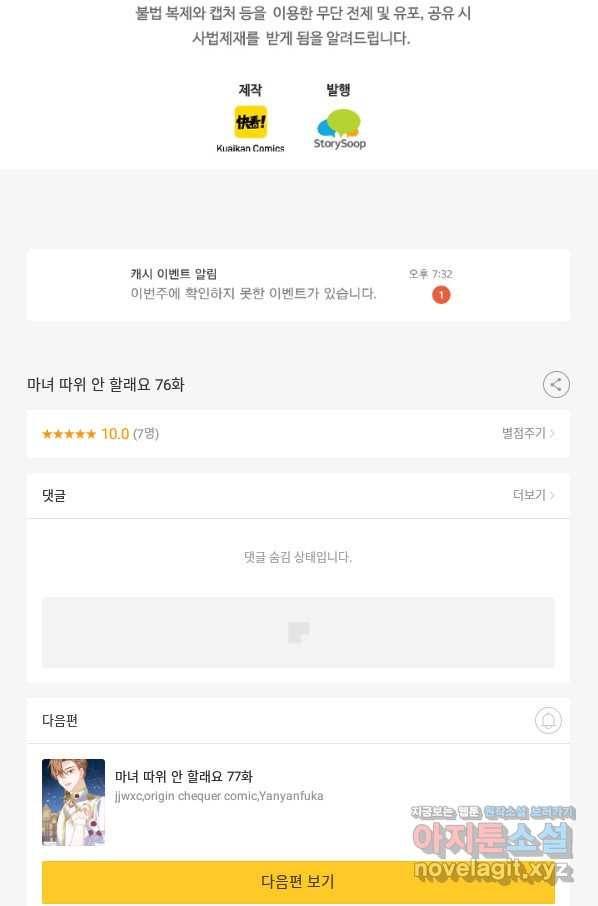Toggle the next-episode notification bell
This screenshot has width=598, height=906.
point(548,721)
